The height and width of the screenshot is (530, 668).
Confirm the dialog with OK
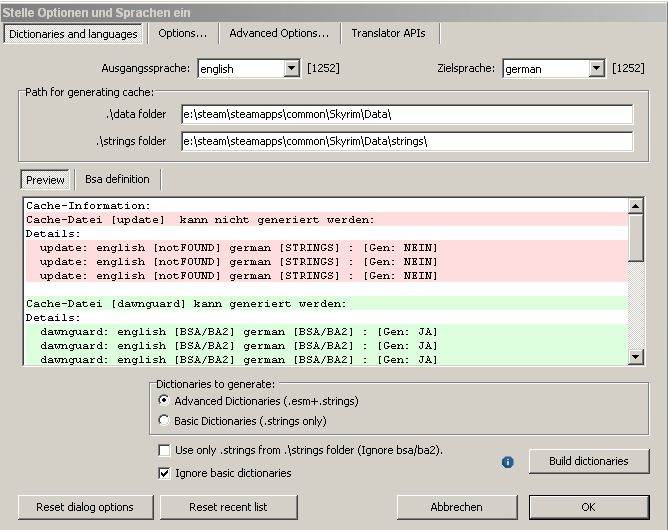pos(588,507)
